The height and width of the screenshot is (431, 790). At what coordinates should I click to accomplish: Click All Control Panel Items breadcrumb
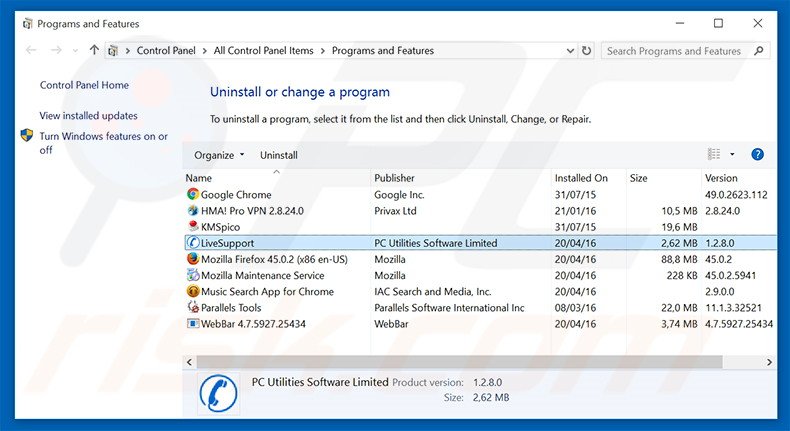pos(264,50)
